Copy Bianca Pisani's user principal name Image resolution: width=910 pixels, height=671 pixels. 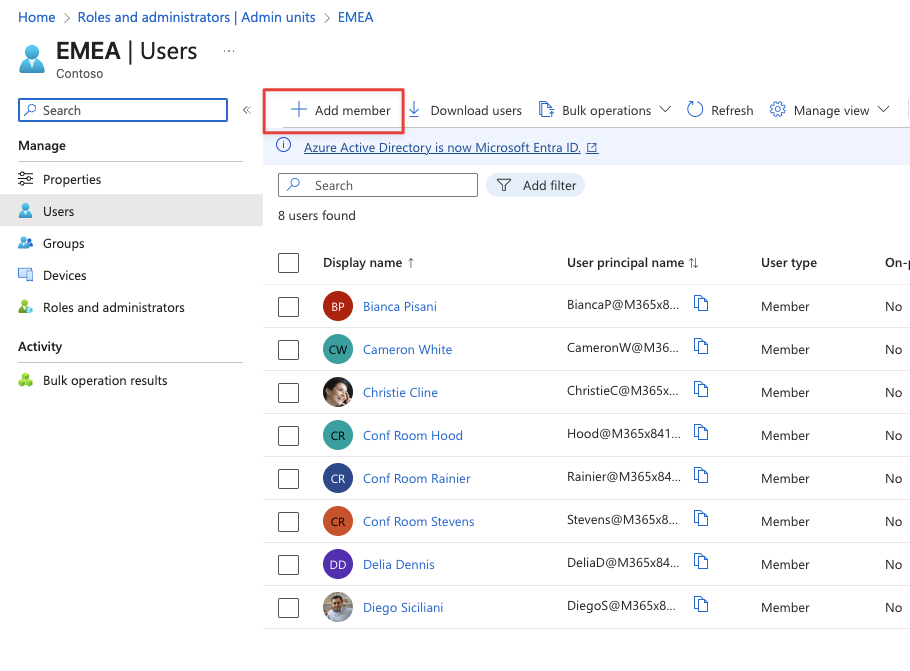[x=701, y=304]
